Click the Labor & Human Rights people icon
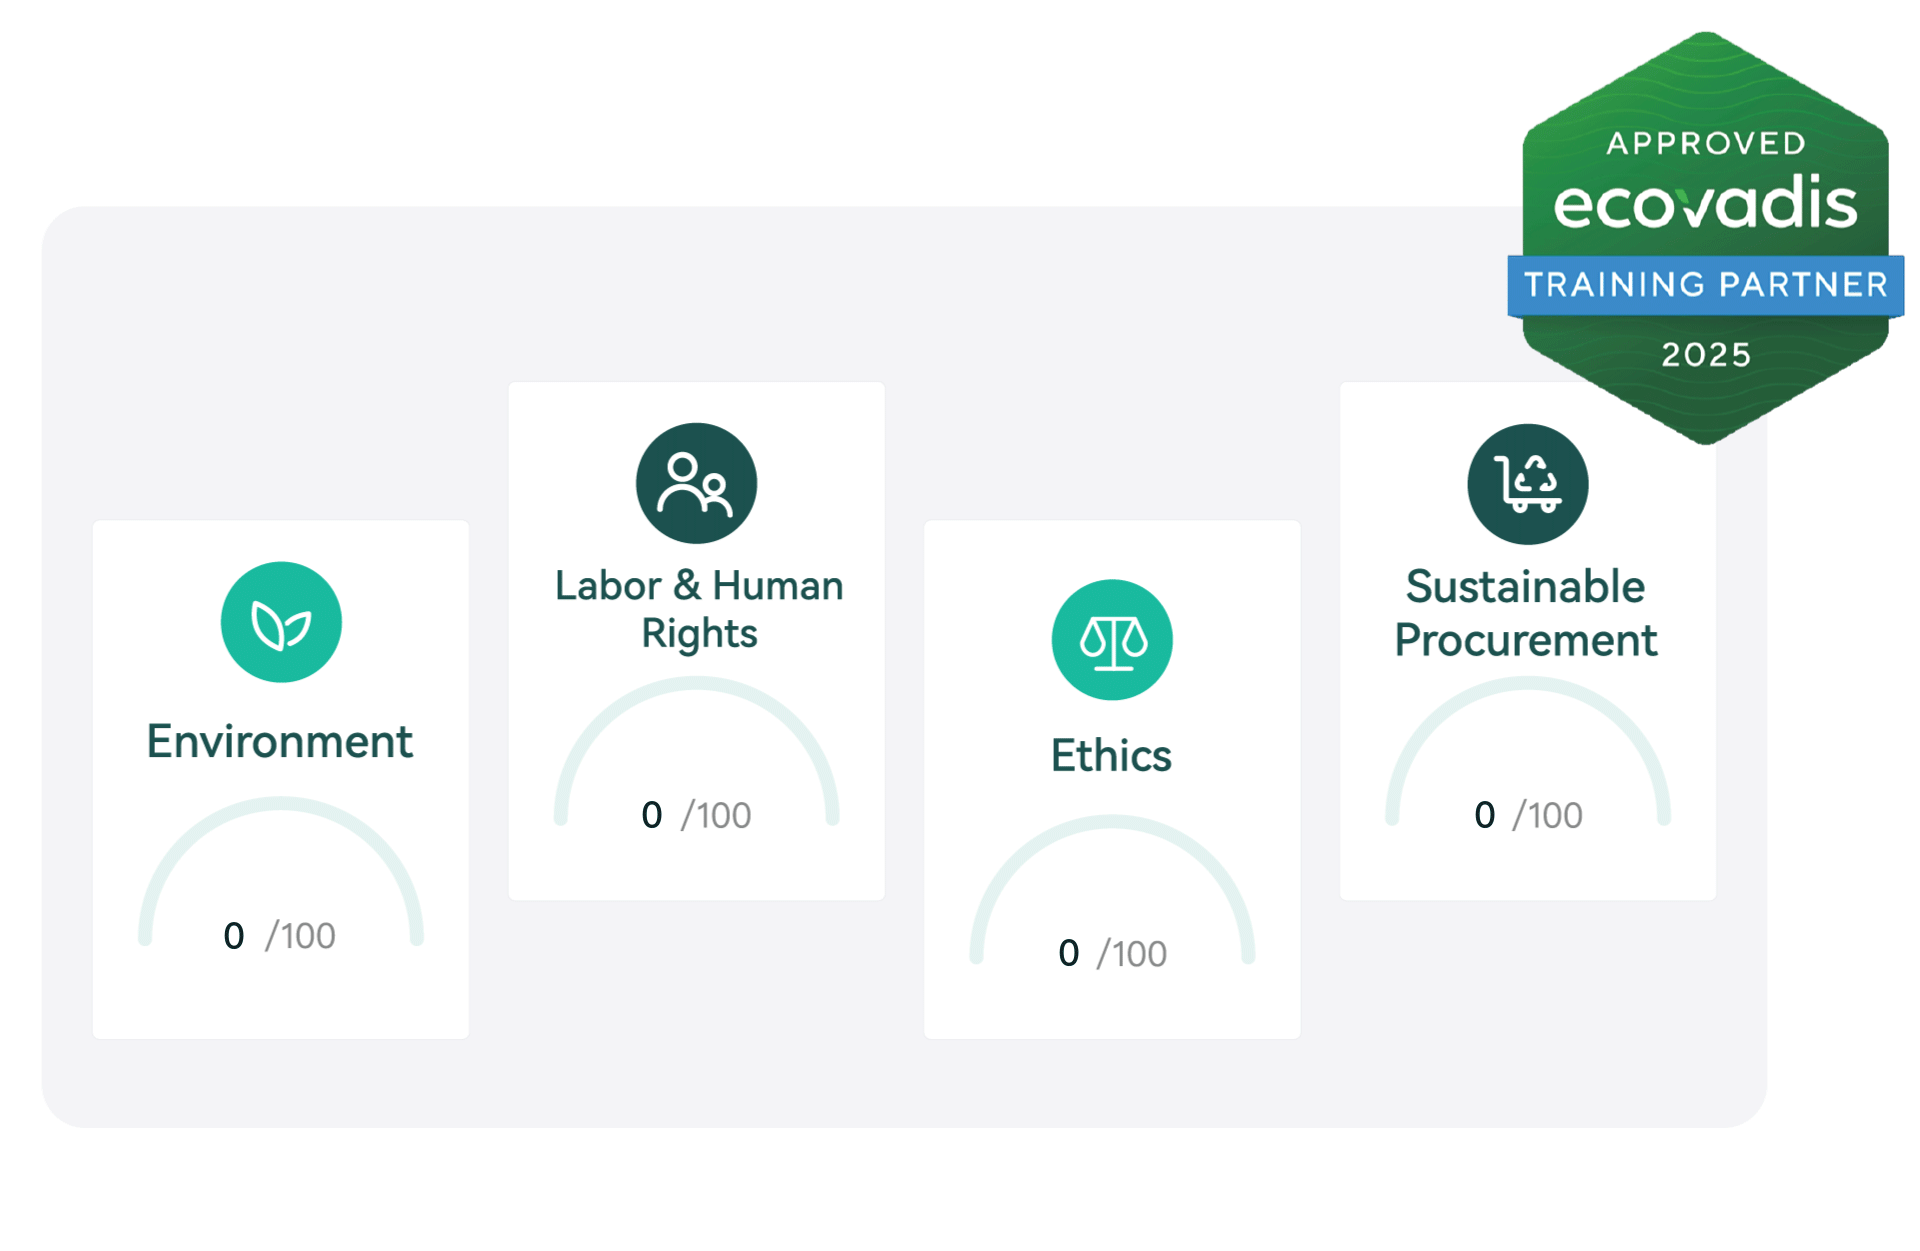The width and height of the screenshot is (1920, 1251). tap(696, 483)
